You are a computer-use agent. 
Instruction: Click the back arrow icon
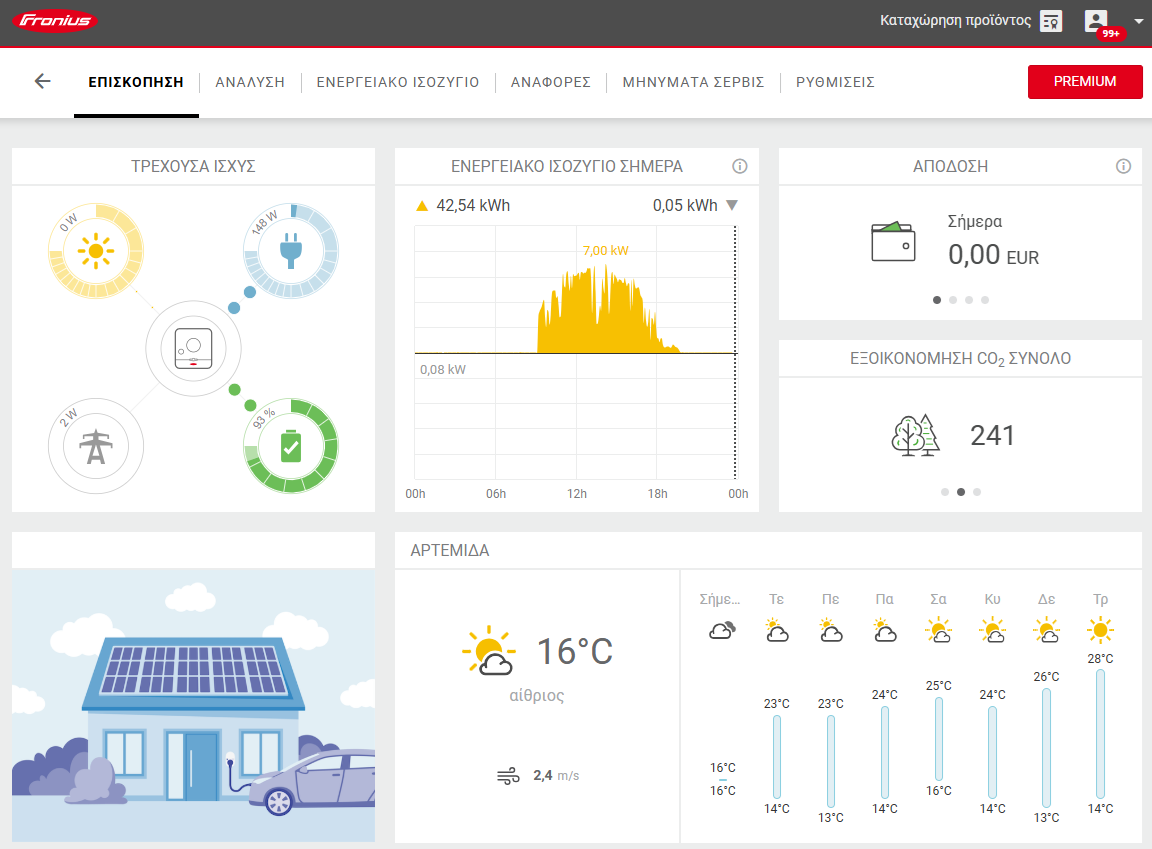[42, 81]
